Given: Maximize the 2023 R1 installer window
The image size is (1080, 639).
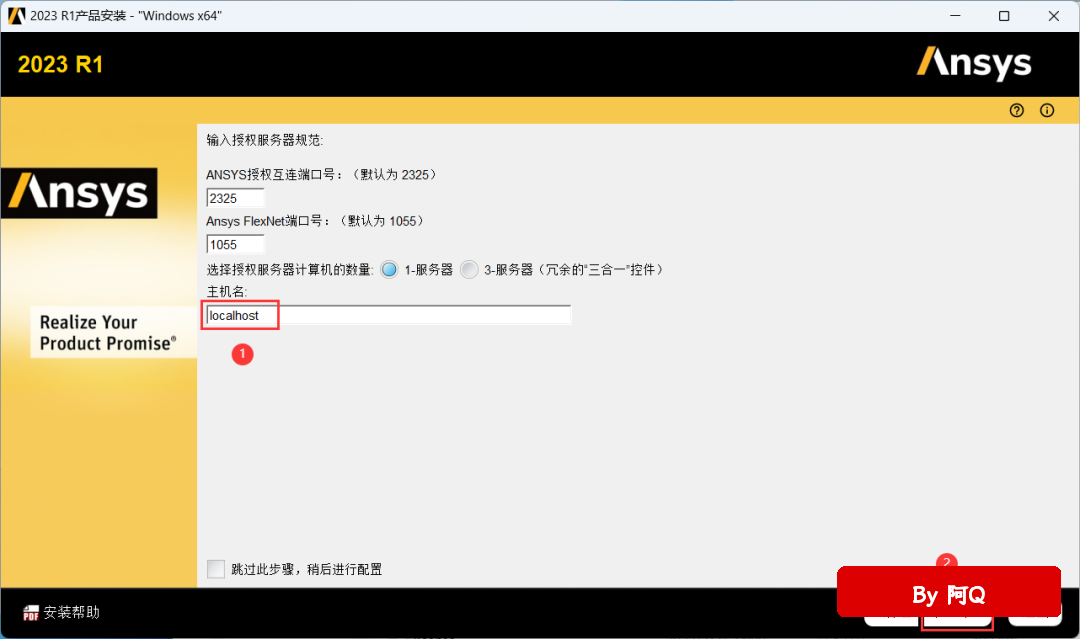Looking at the screenshot, I should [x=1004, y=16].
